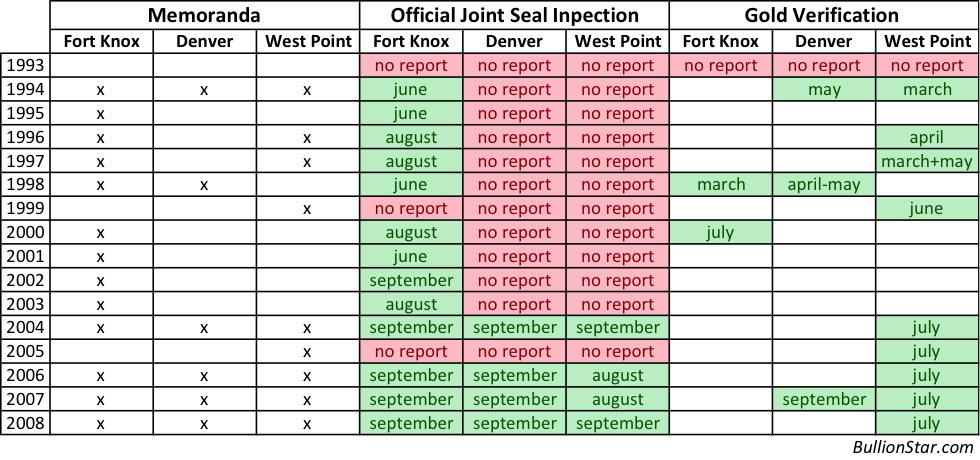Click West Point june cell in 1999 row
The width and height of the screenshot is (980, 460).
pyautogui.click(x=926, y=209)
